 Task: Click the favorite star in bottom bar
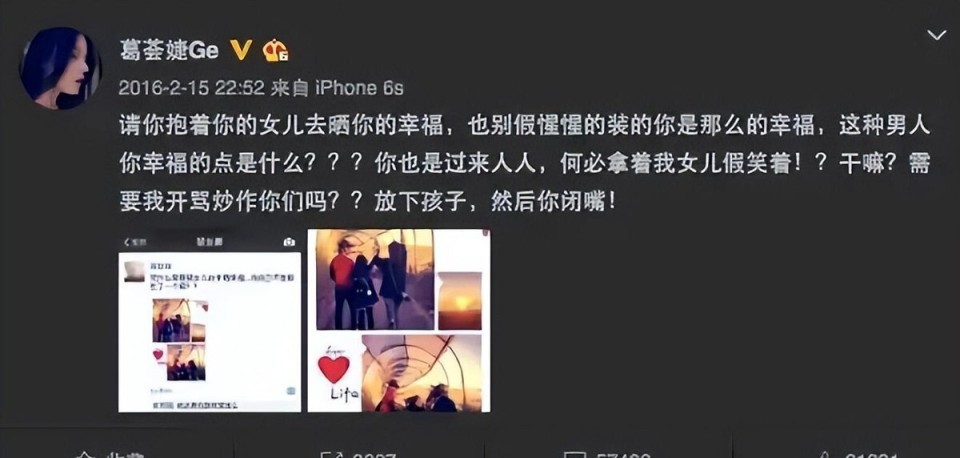[84, 456]
